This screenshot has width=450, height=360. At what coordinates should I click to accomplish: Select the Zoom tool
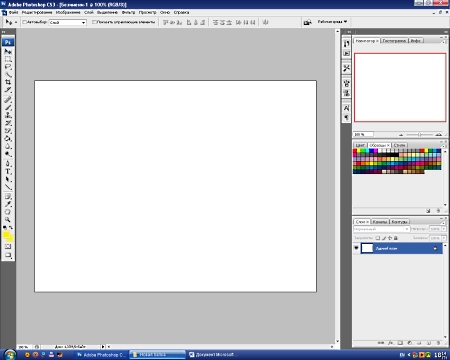pyautogui.click(x=8, y=220)
